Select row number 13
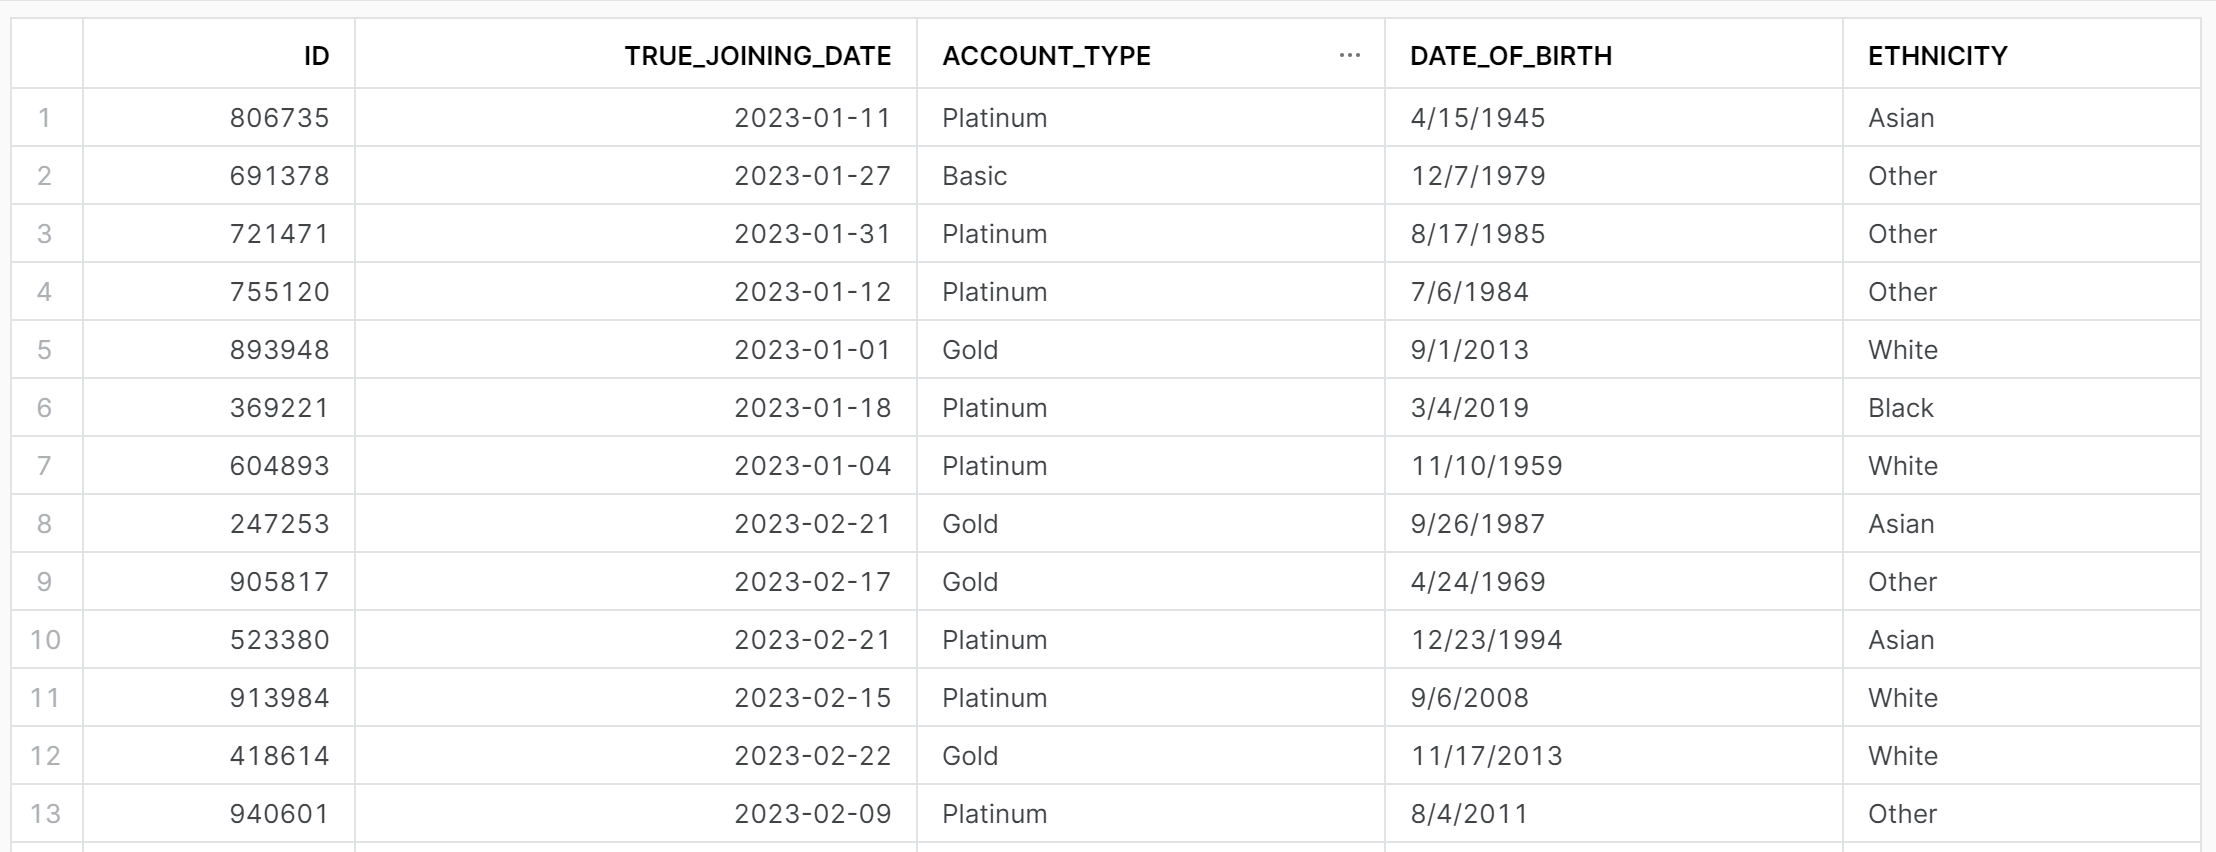 45,814
